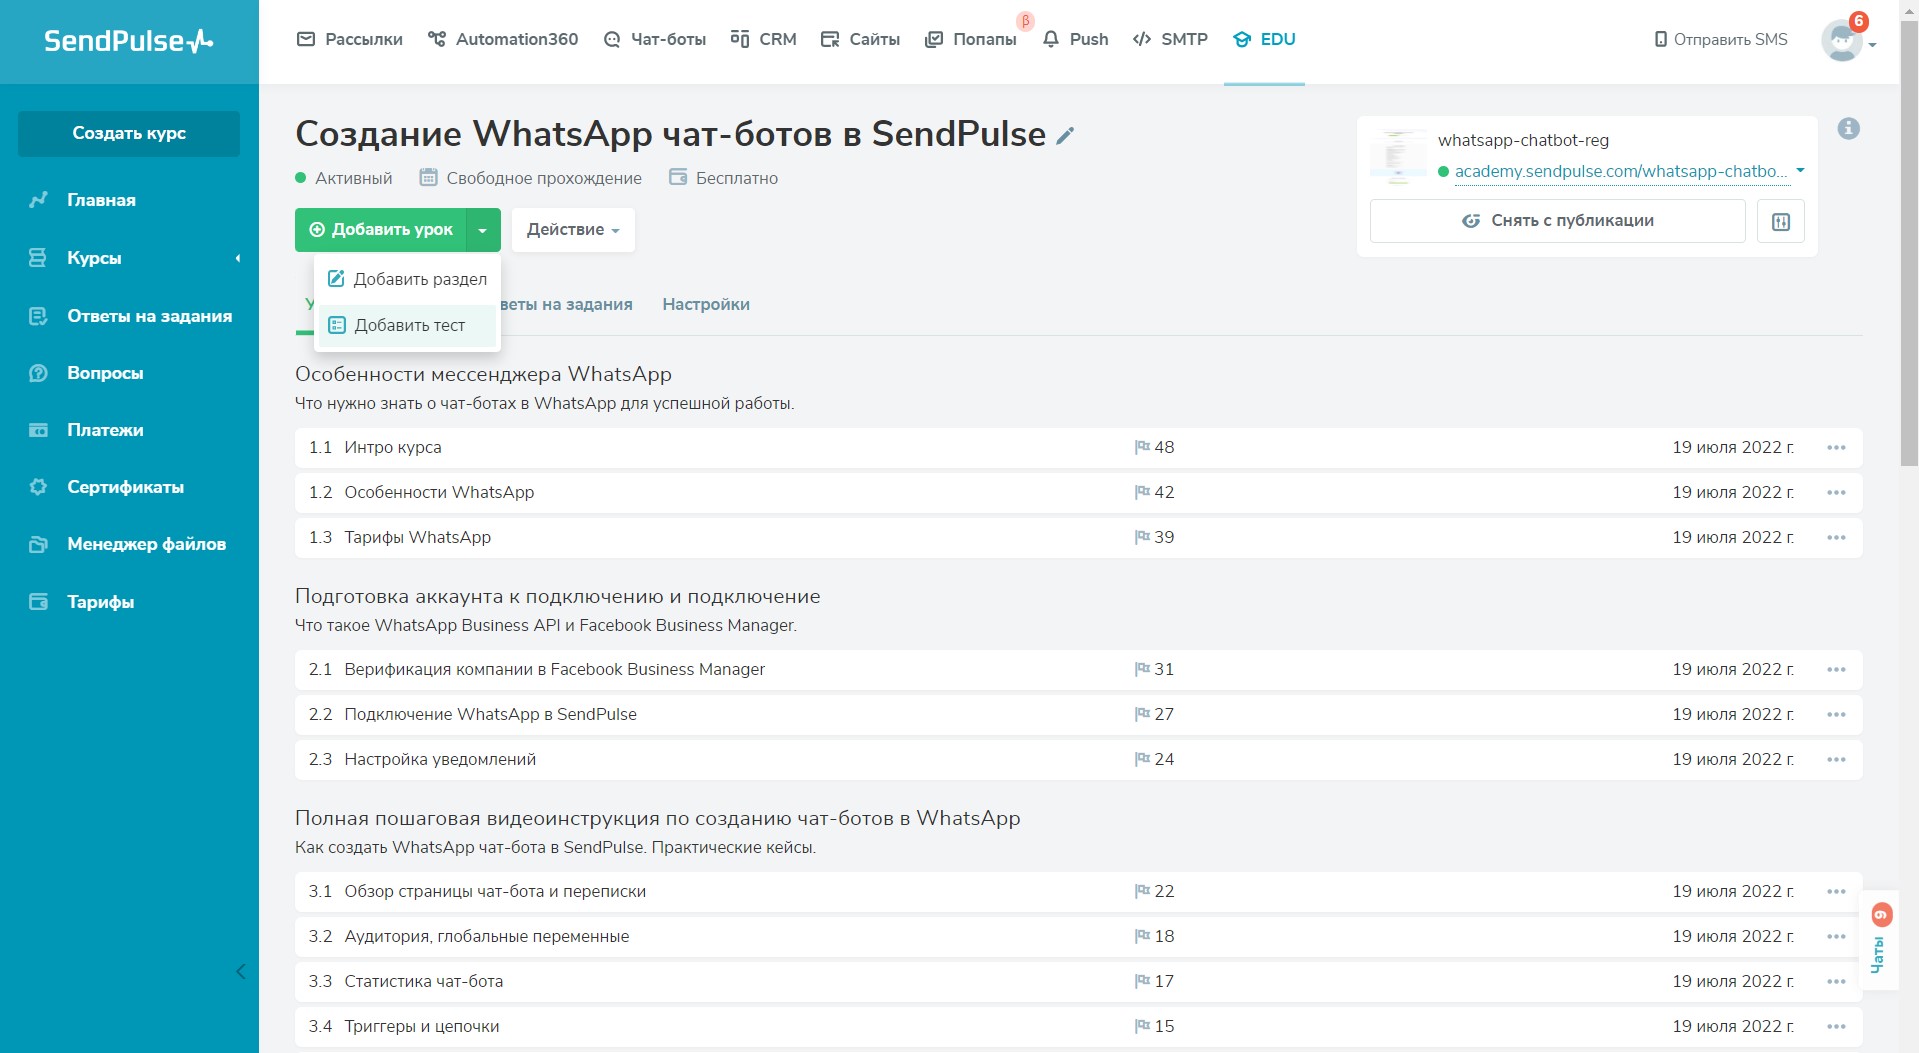Click the pencil icon to rename the course

[1066, 133]
